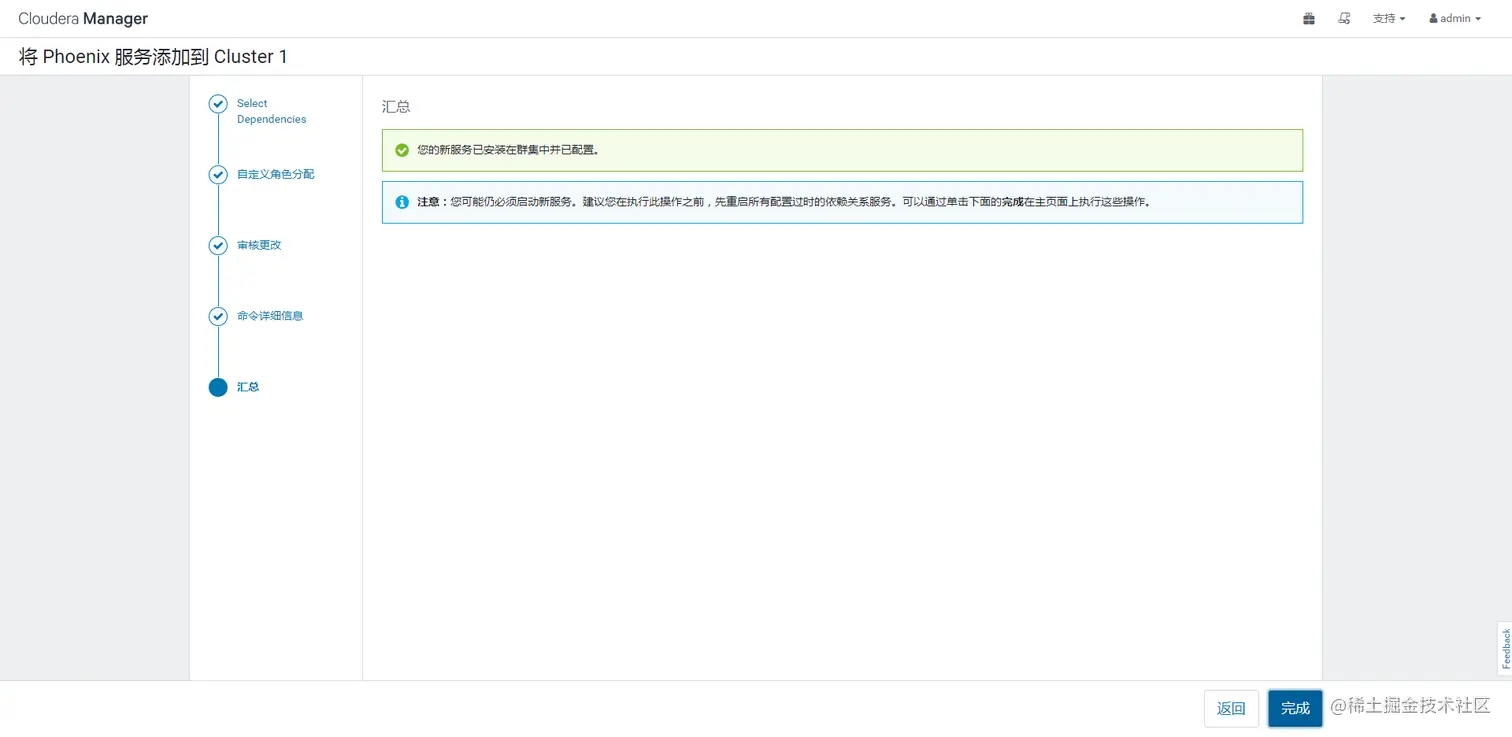The image size is (1512, 737).
Task: Click the 注意 restart notice text
Action: tap(785, 202)
